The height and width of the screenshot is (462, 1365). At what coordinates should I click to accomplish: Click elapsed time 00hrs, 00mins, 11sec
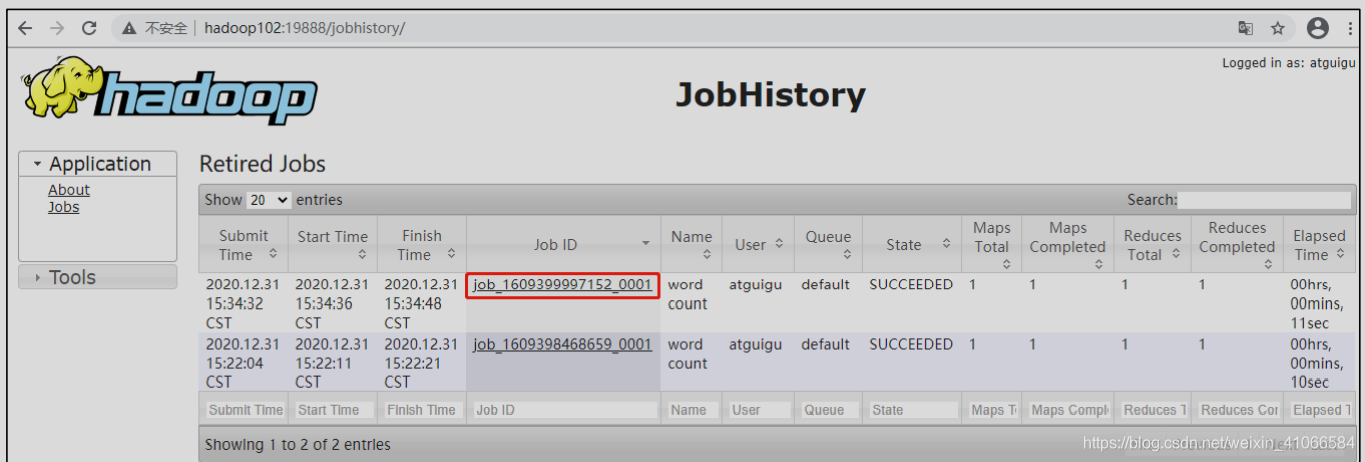(1317, 304)
